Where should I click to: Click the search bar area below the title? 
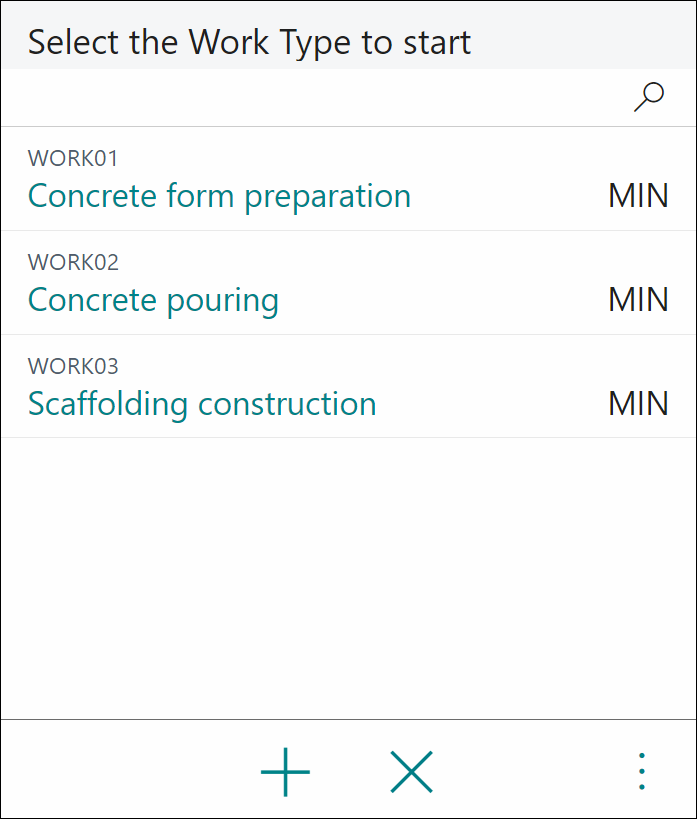pos(313,98)
